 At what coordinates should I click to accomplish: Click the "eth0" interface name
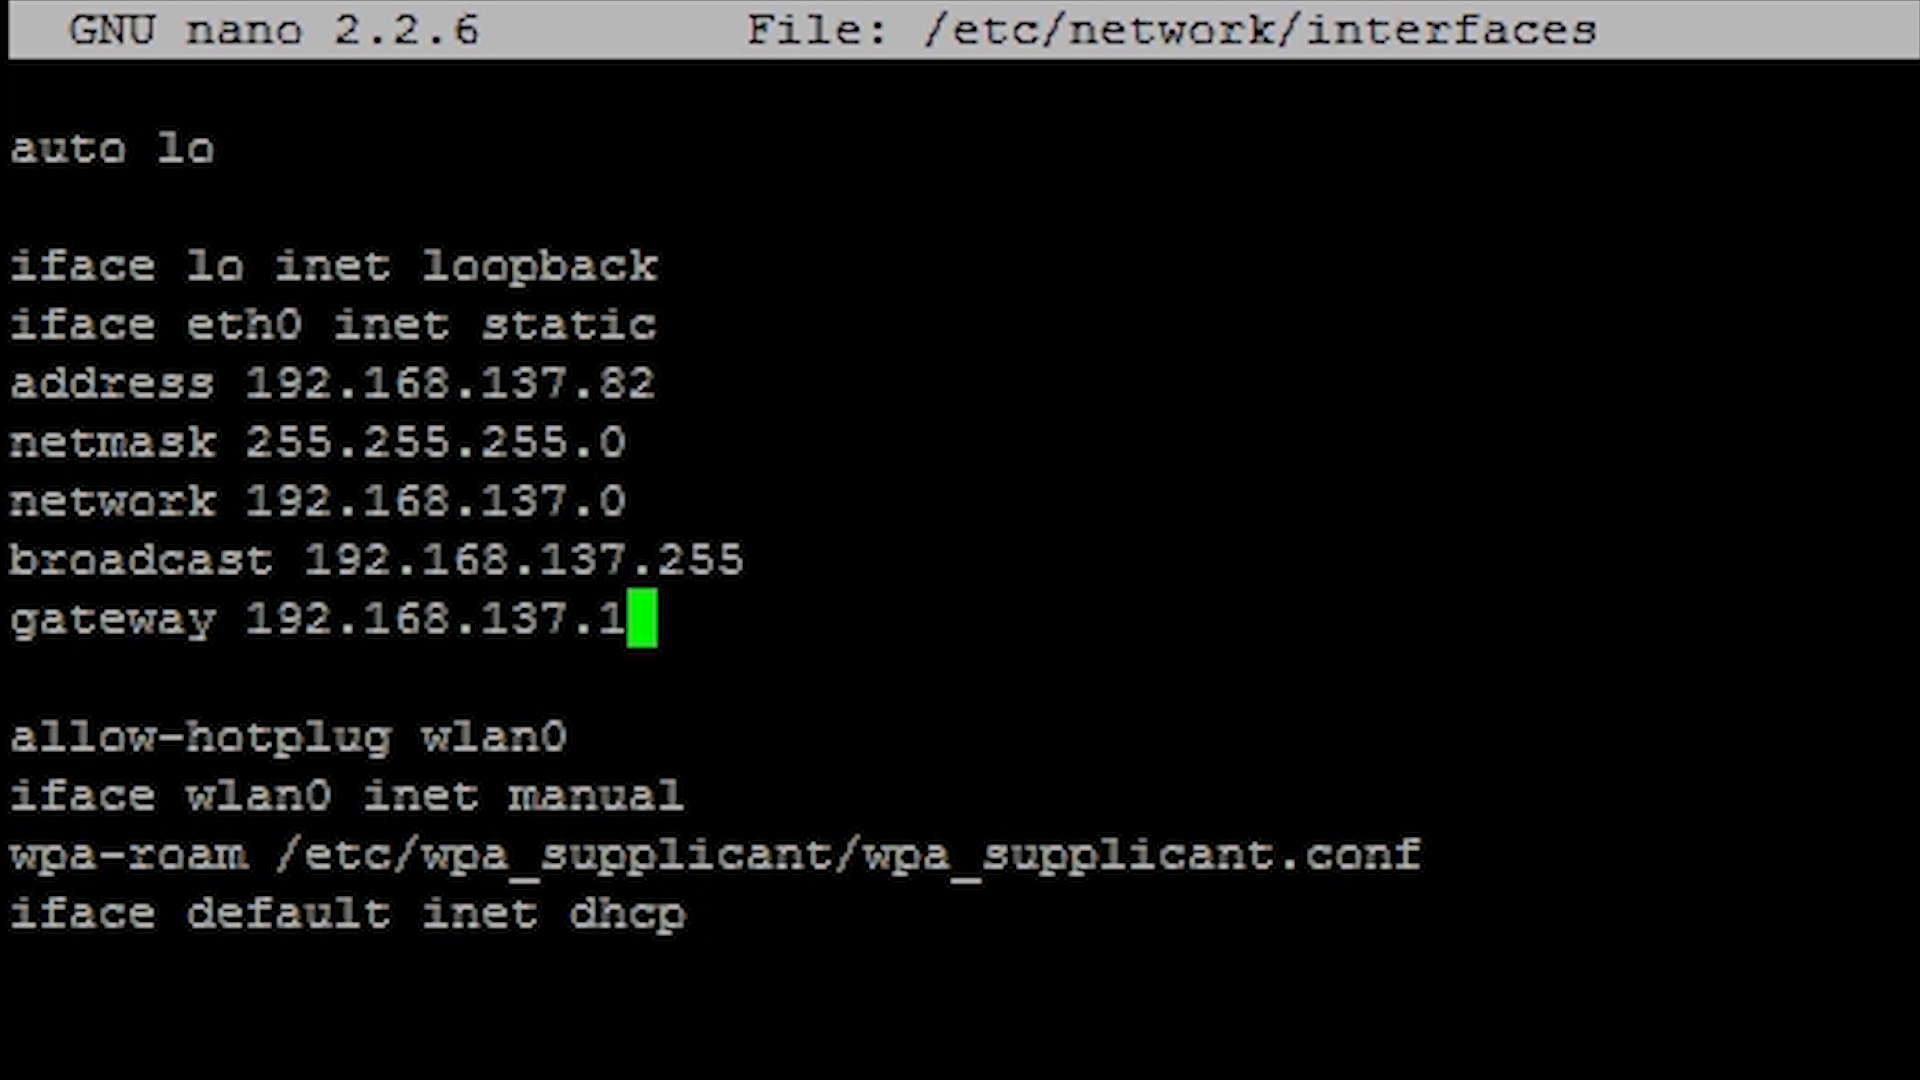coord(244,325)
